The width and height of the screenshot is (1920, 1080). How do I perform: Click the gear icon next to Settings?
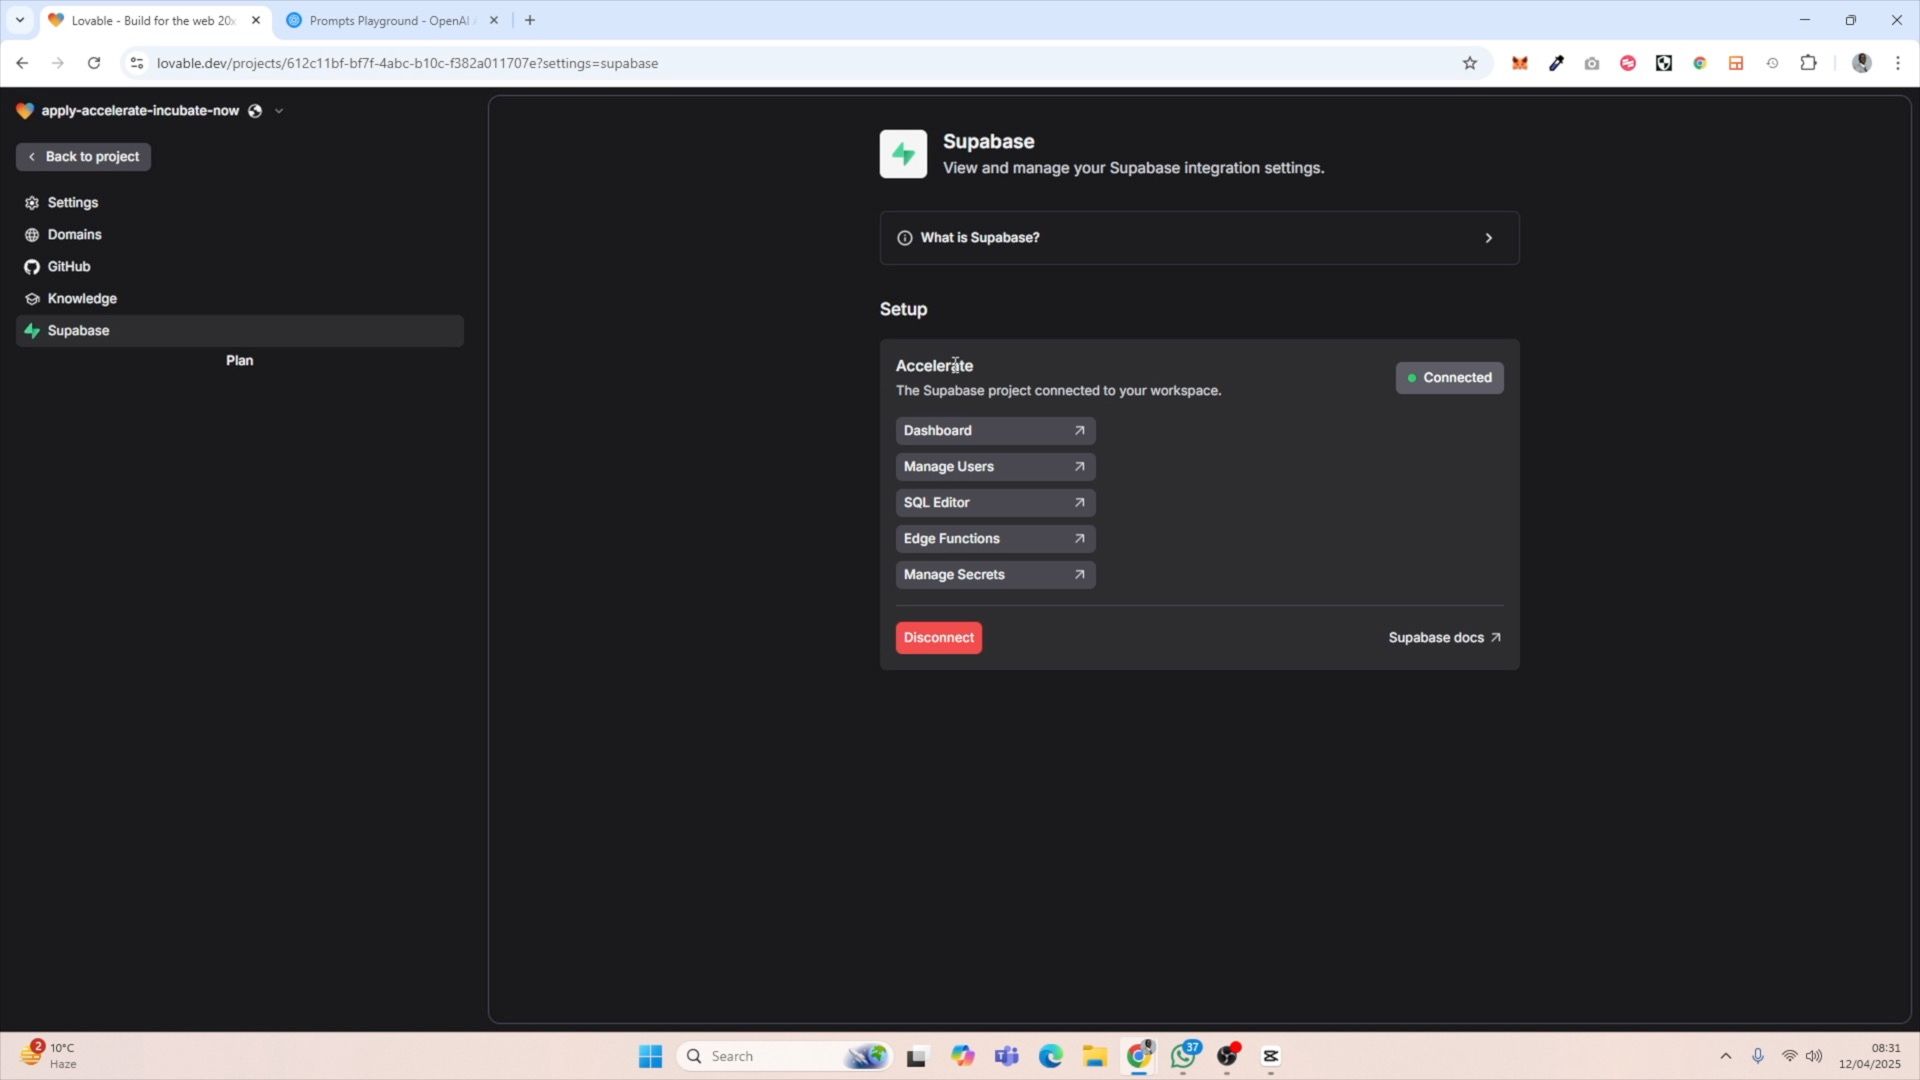[x=32, y=203]
